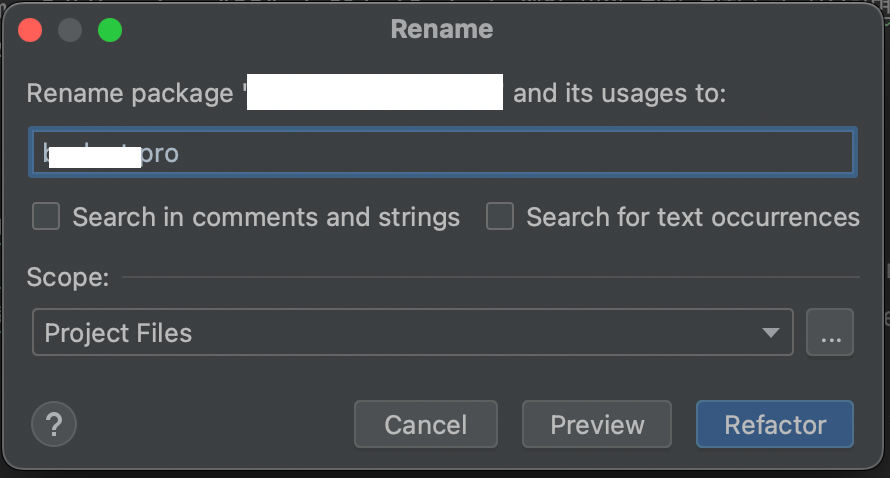Open the Project Files scope dropdown
Screen dimensions: 890x478
(400, 333)
